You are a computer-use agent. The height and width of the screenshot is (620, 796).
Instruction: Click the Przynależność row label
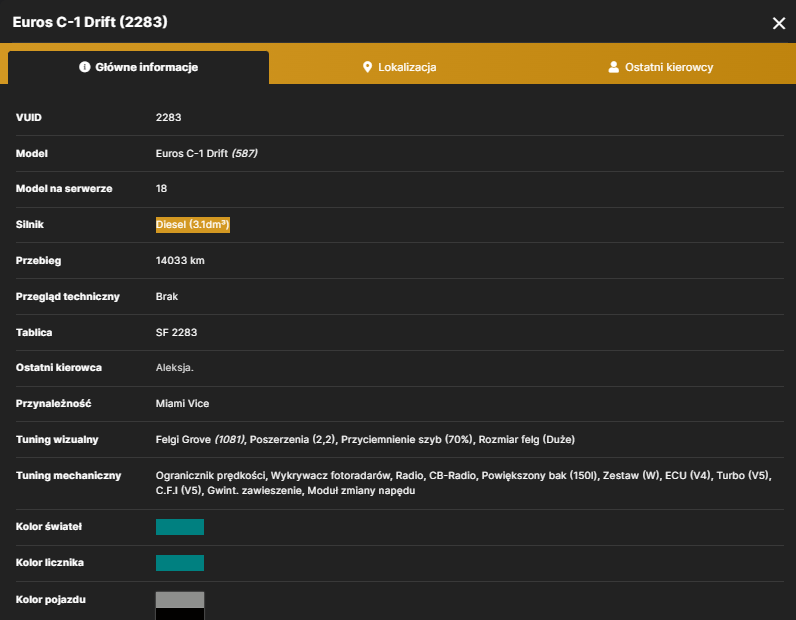[53, 404]
